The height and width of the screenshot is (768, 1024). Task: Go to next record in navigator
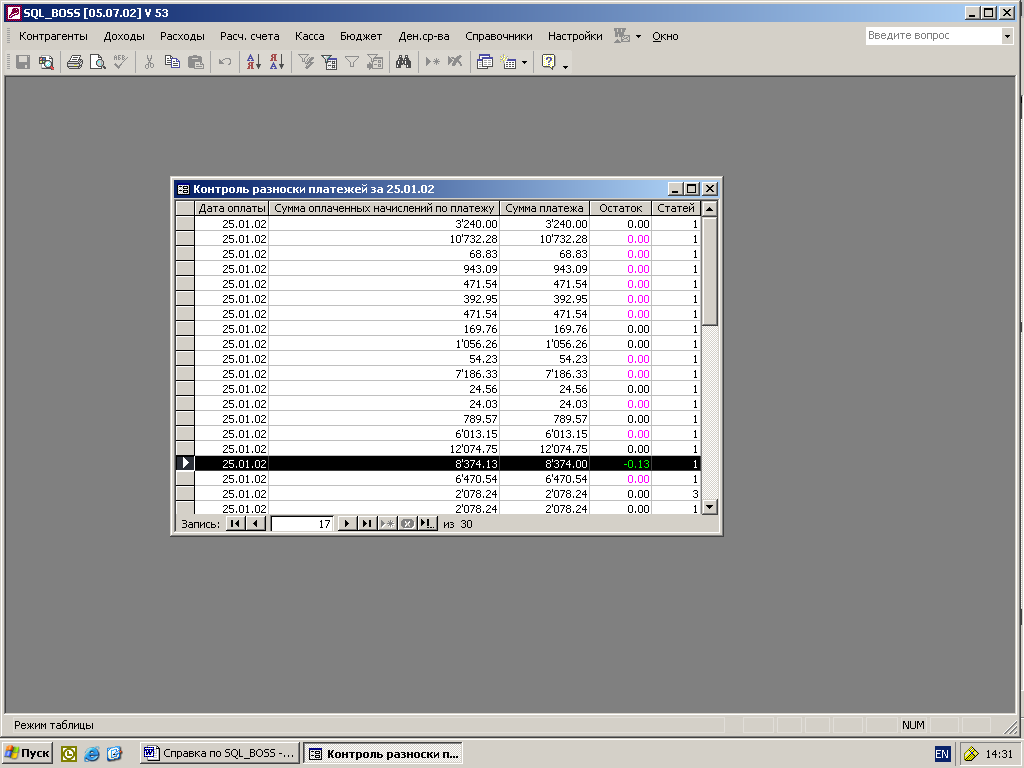click(347, 523)
